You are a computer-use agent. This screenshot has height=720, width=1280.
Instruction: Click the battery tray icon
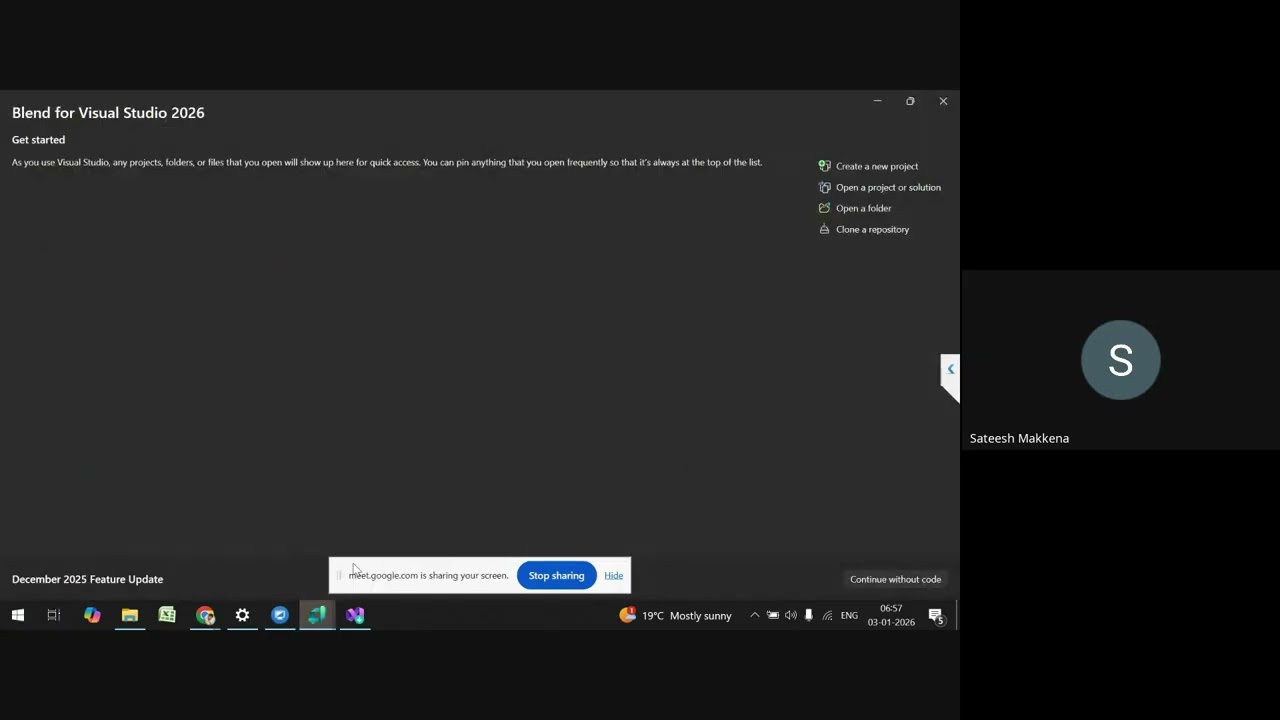click(773, 615)
